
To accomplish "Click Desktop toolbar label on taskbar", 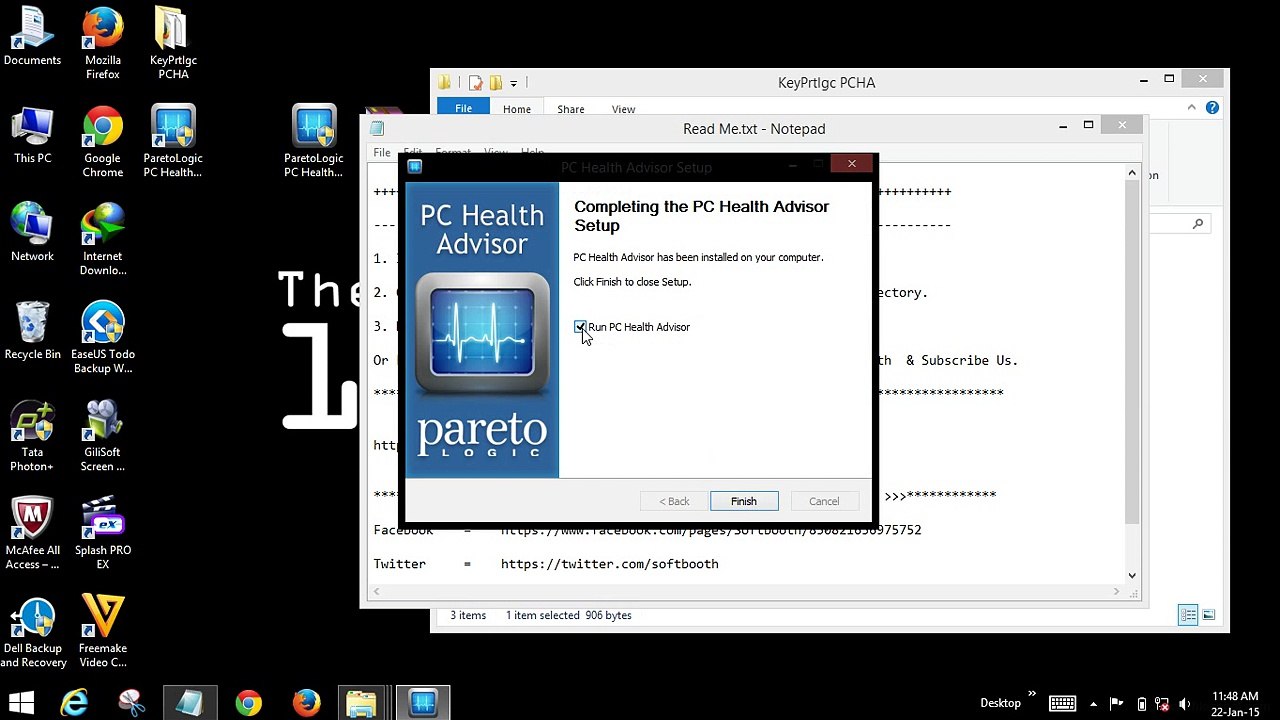I will click(1000, 703).
